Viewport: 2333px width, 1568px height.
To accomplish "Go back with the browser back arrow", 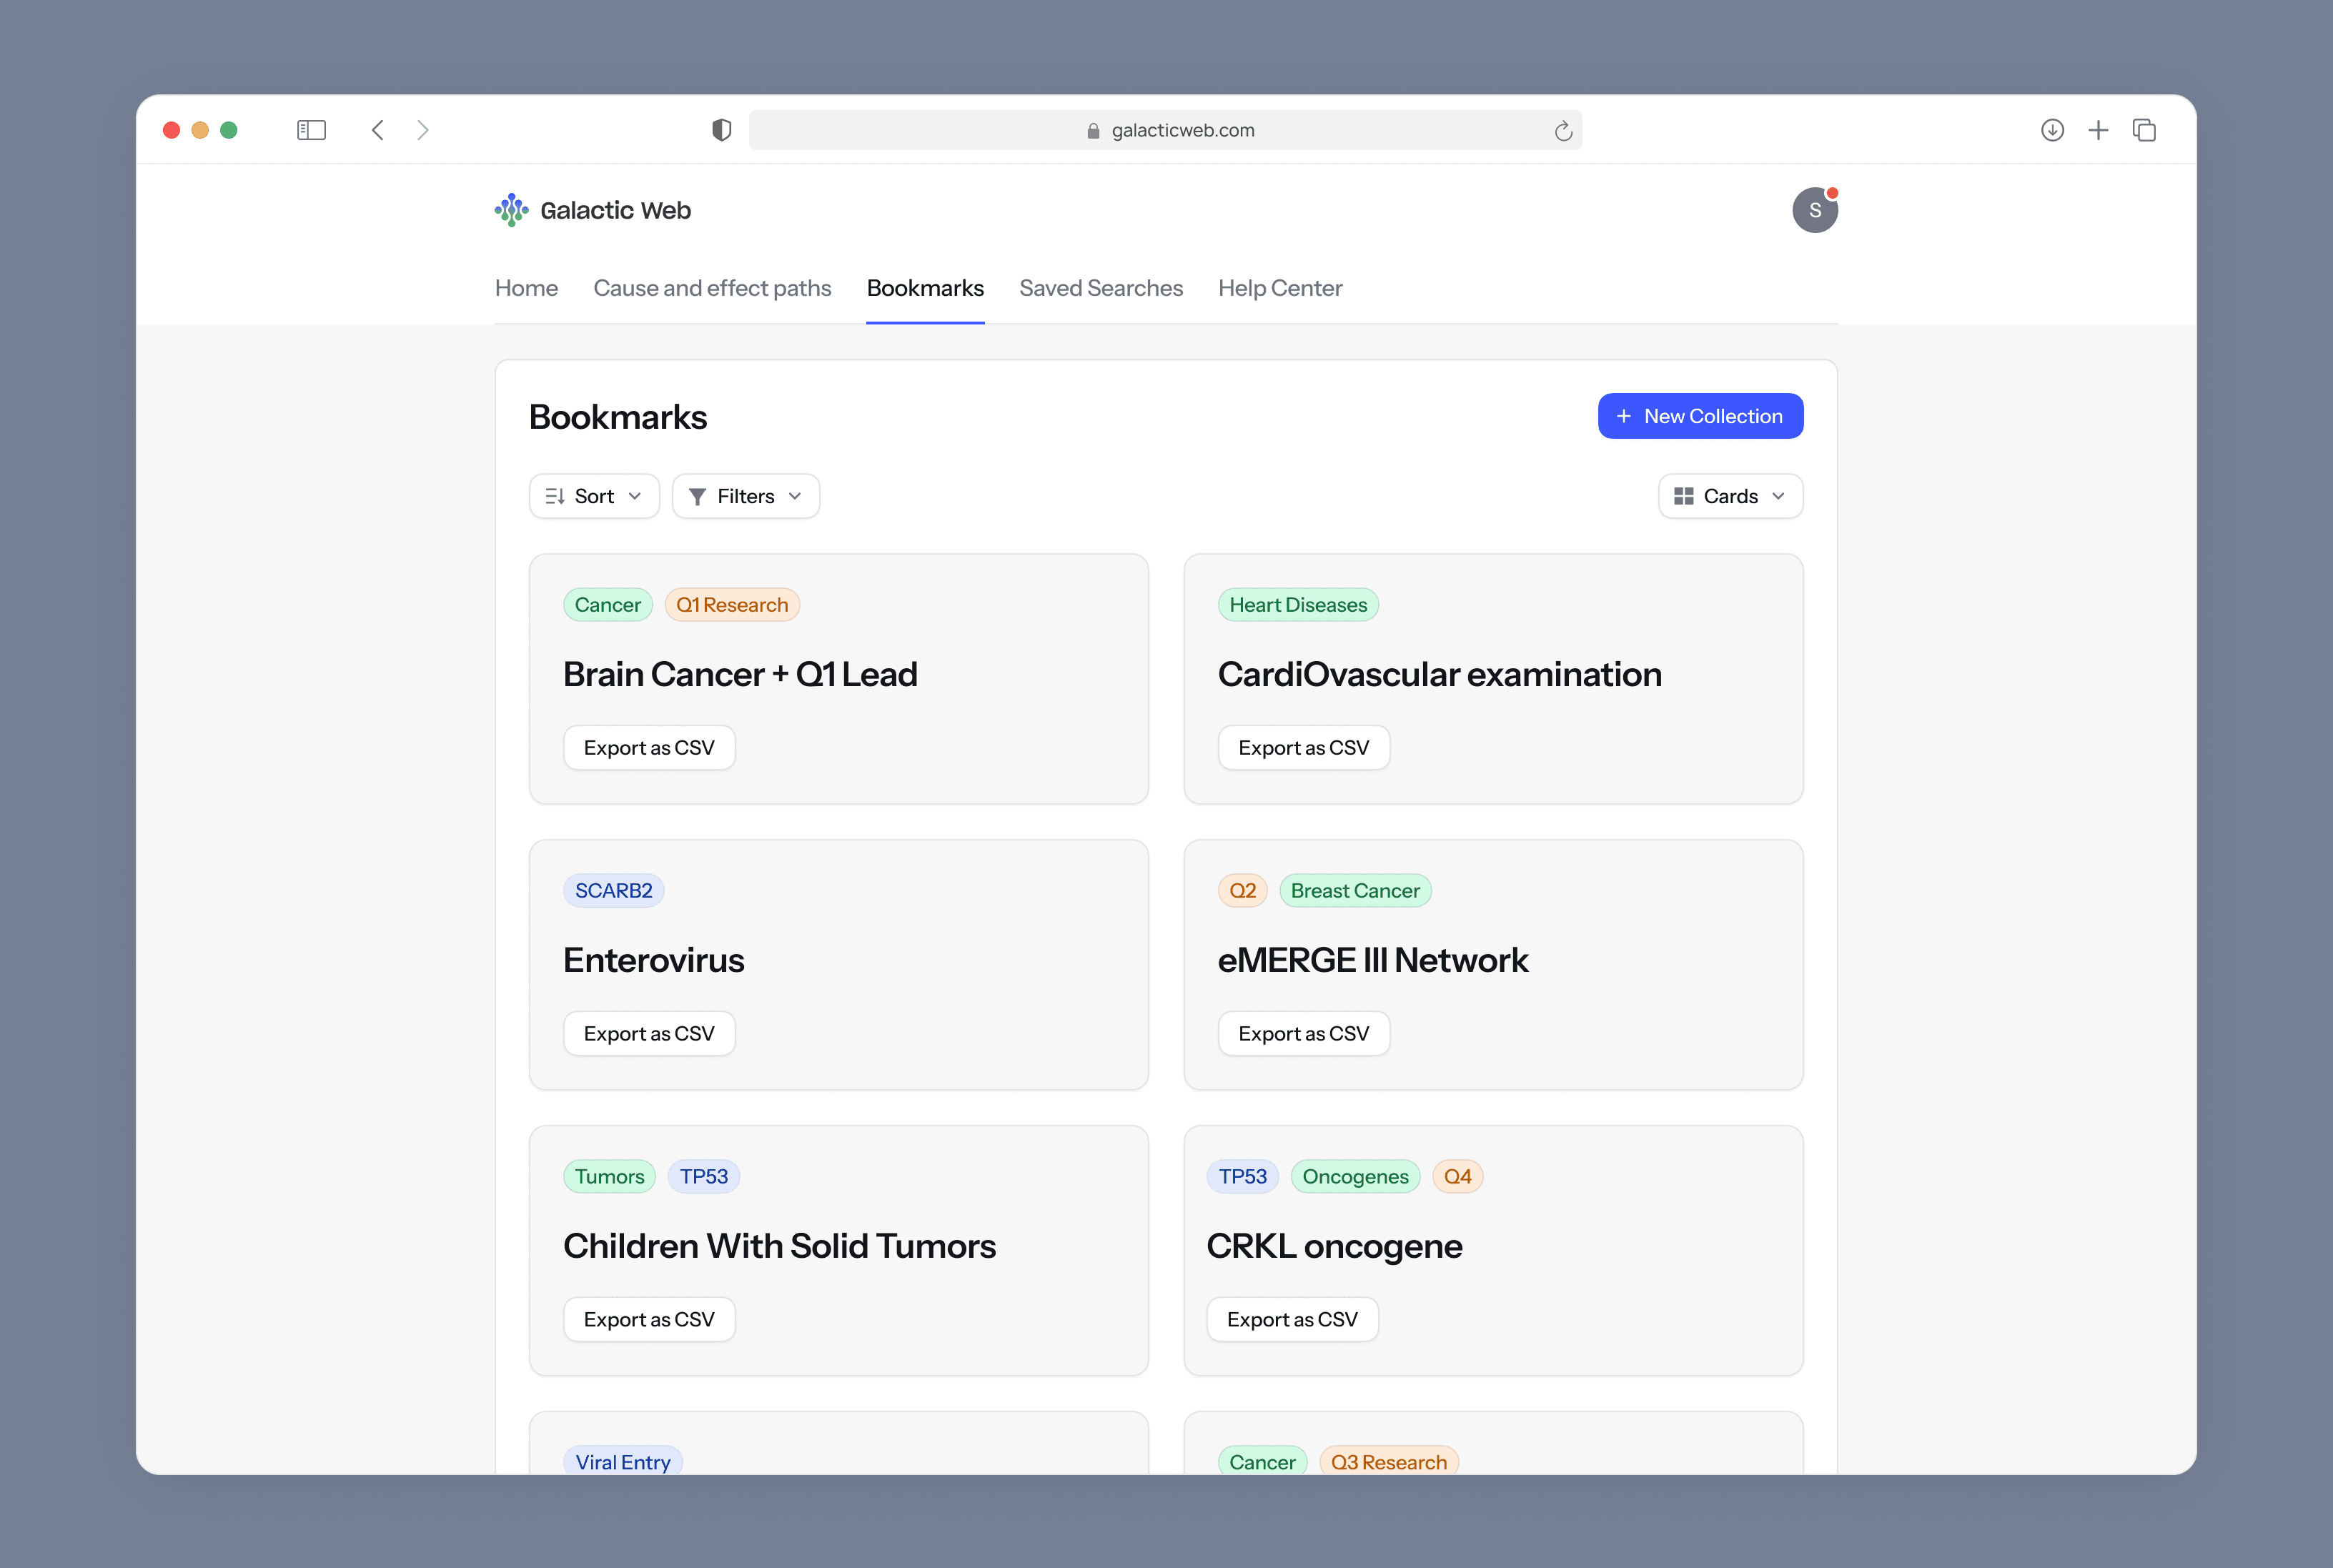I will (378, 130).
